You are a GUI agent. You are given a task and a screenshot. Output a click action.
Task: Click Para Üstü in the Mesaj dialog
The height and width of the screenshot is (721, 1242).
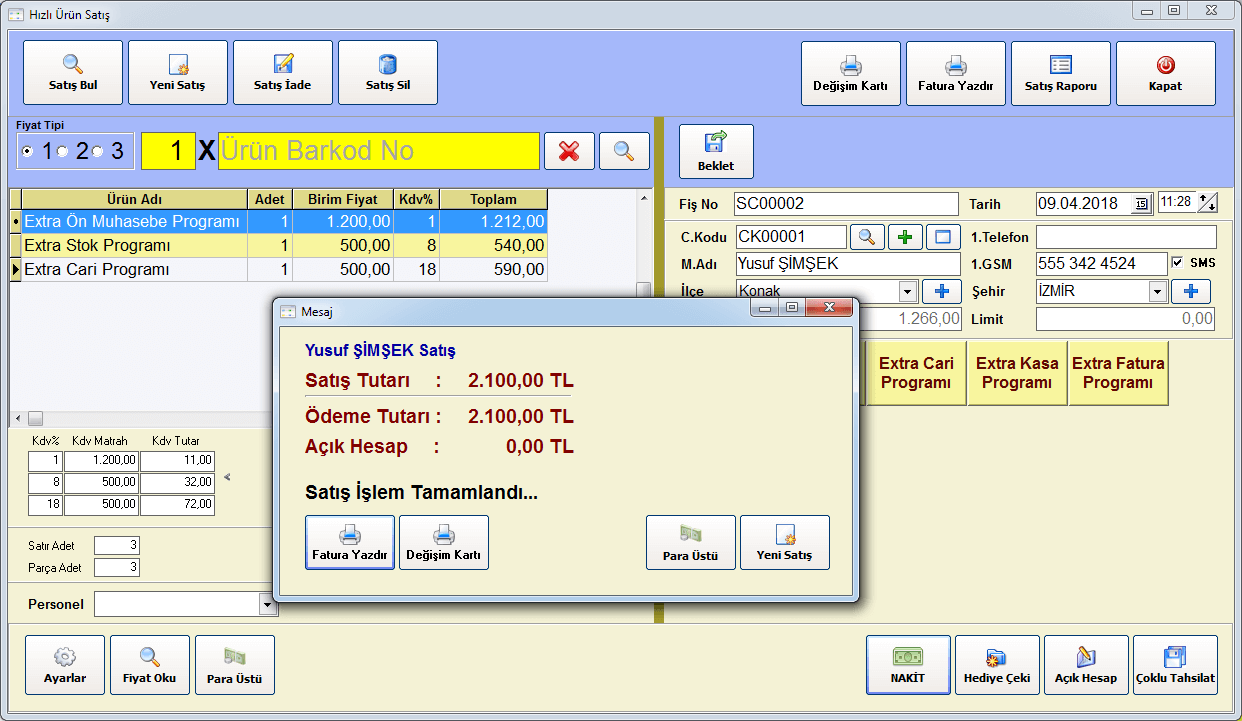pos(691,543)
